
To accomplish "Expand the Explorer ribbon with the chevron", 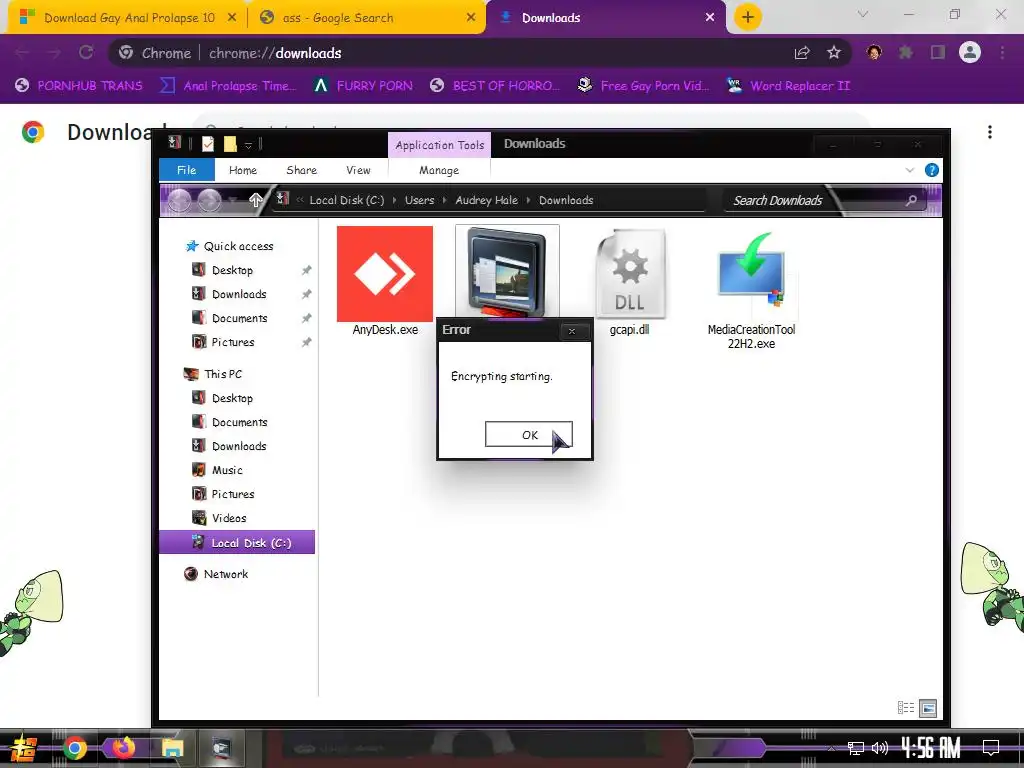I will pyautogui.click(x=910, y=170).
